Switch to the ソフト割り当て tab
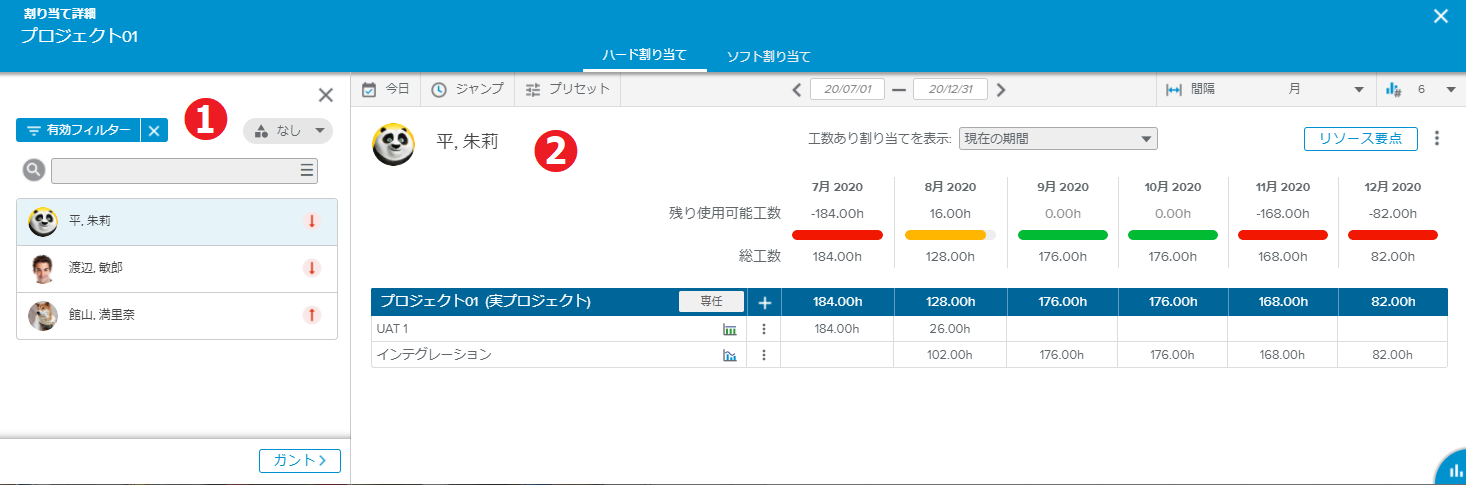The image size is (1466, 485). coord(768,56)
